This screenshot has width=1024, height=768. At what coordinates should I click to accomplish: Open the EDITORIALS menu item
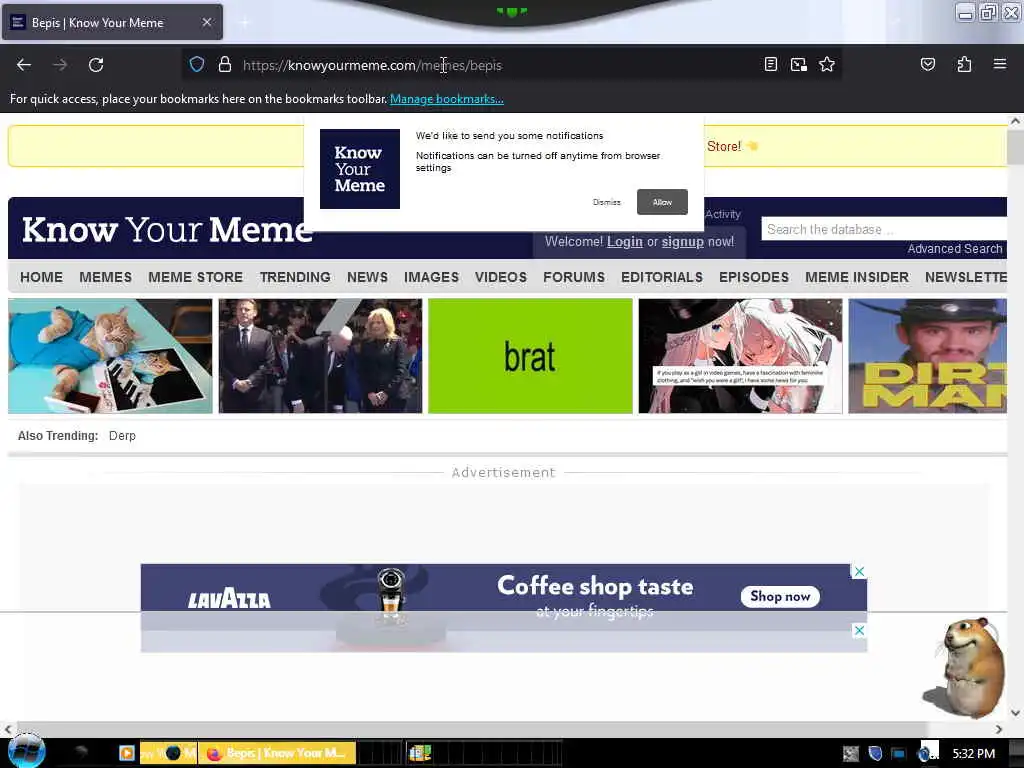(x=662, y=277)
